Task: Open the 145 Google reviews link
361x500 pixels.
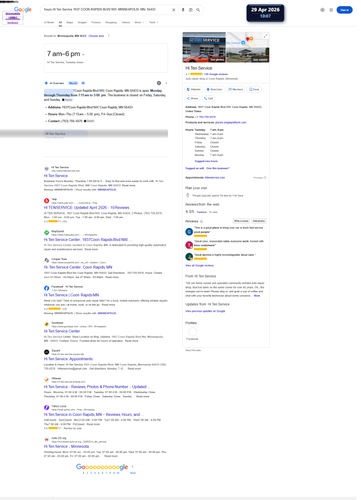Action: (216, 74)
